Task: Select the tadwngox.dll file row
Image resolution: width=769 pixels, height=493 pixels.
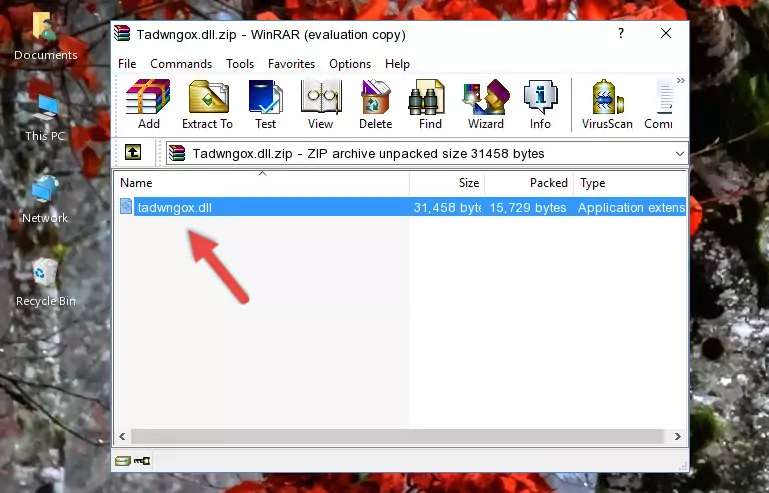Action: click(x=401, y=208)
